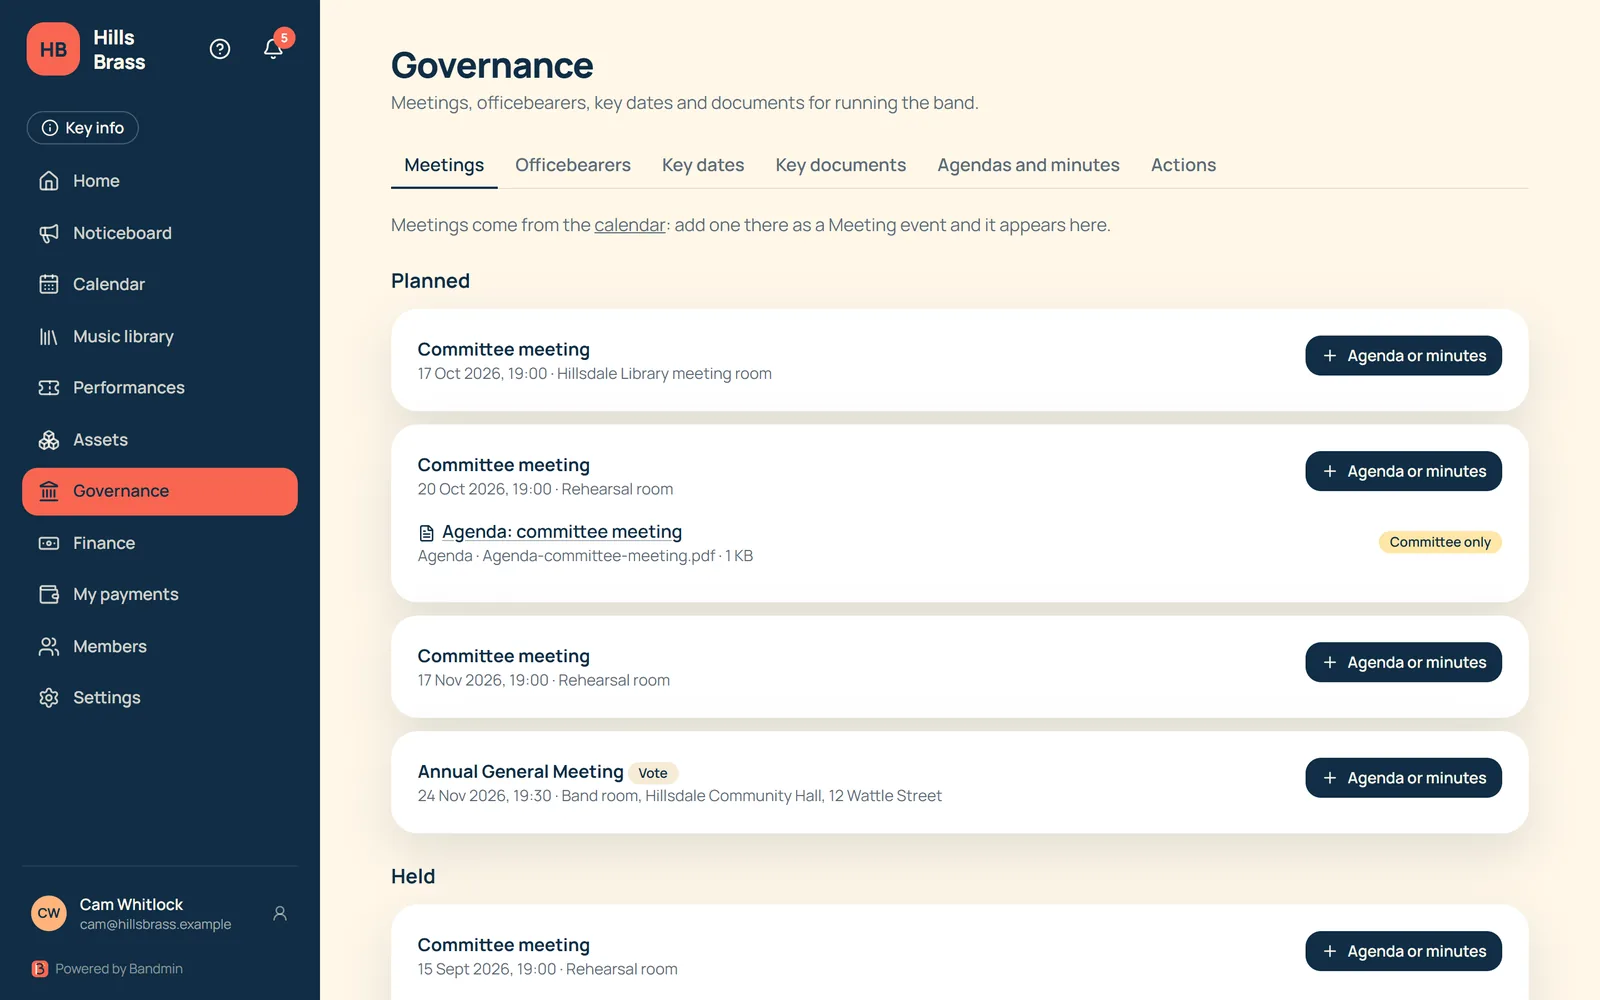Click the Members people icon

[49, 647]
